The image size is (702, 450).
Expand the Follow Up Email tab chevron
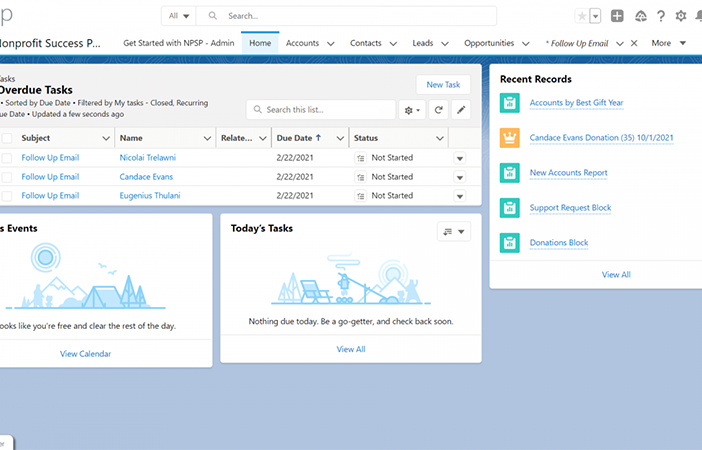(620, 43)
